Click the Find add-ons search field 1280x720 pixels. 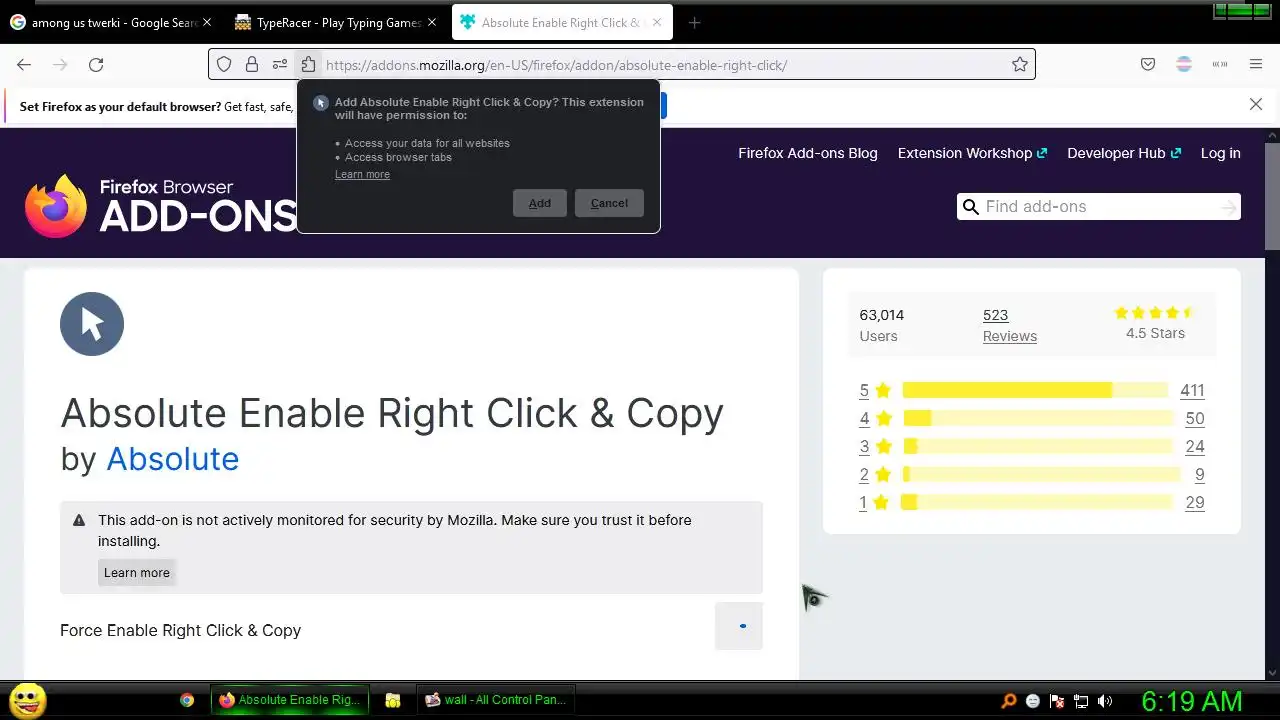click(x=1100, y=207)
